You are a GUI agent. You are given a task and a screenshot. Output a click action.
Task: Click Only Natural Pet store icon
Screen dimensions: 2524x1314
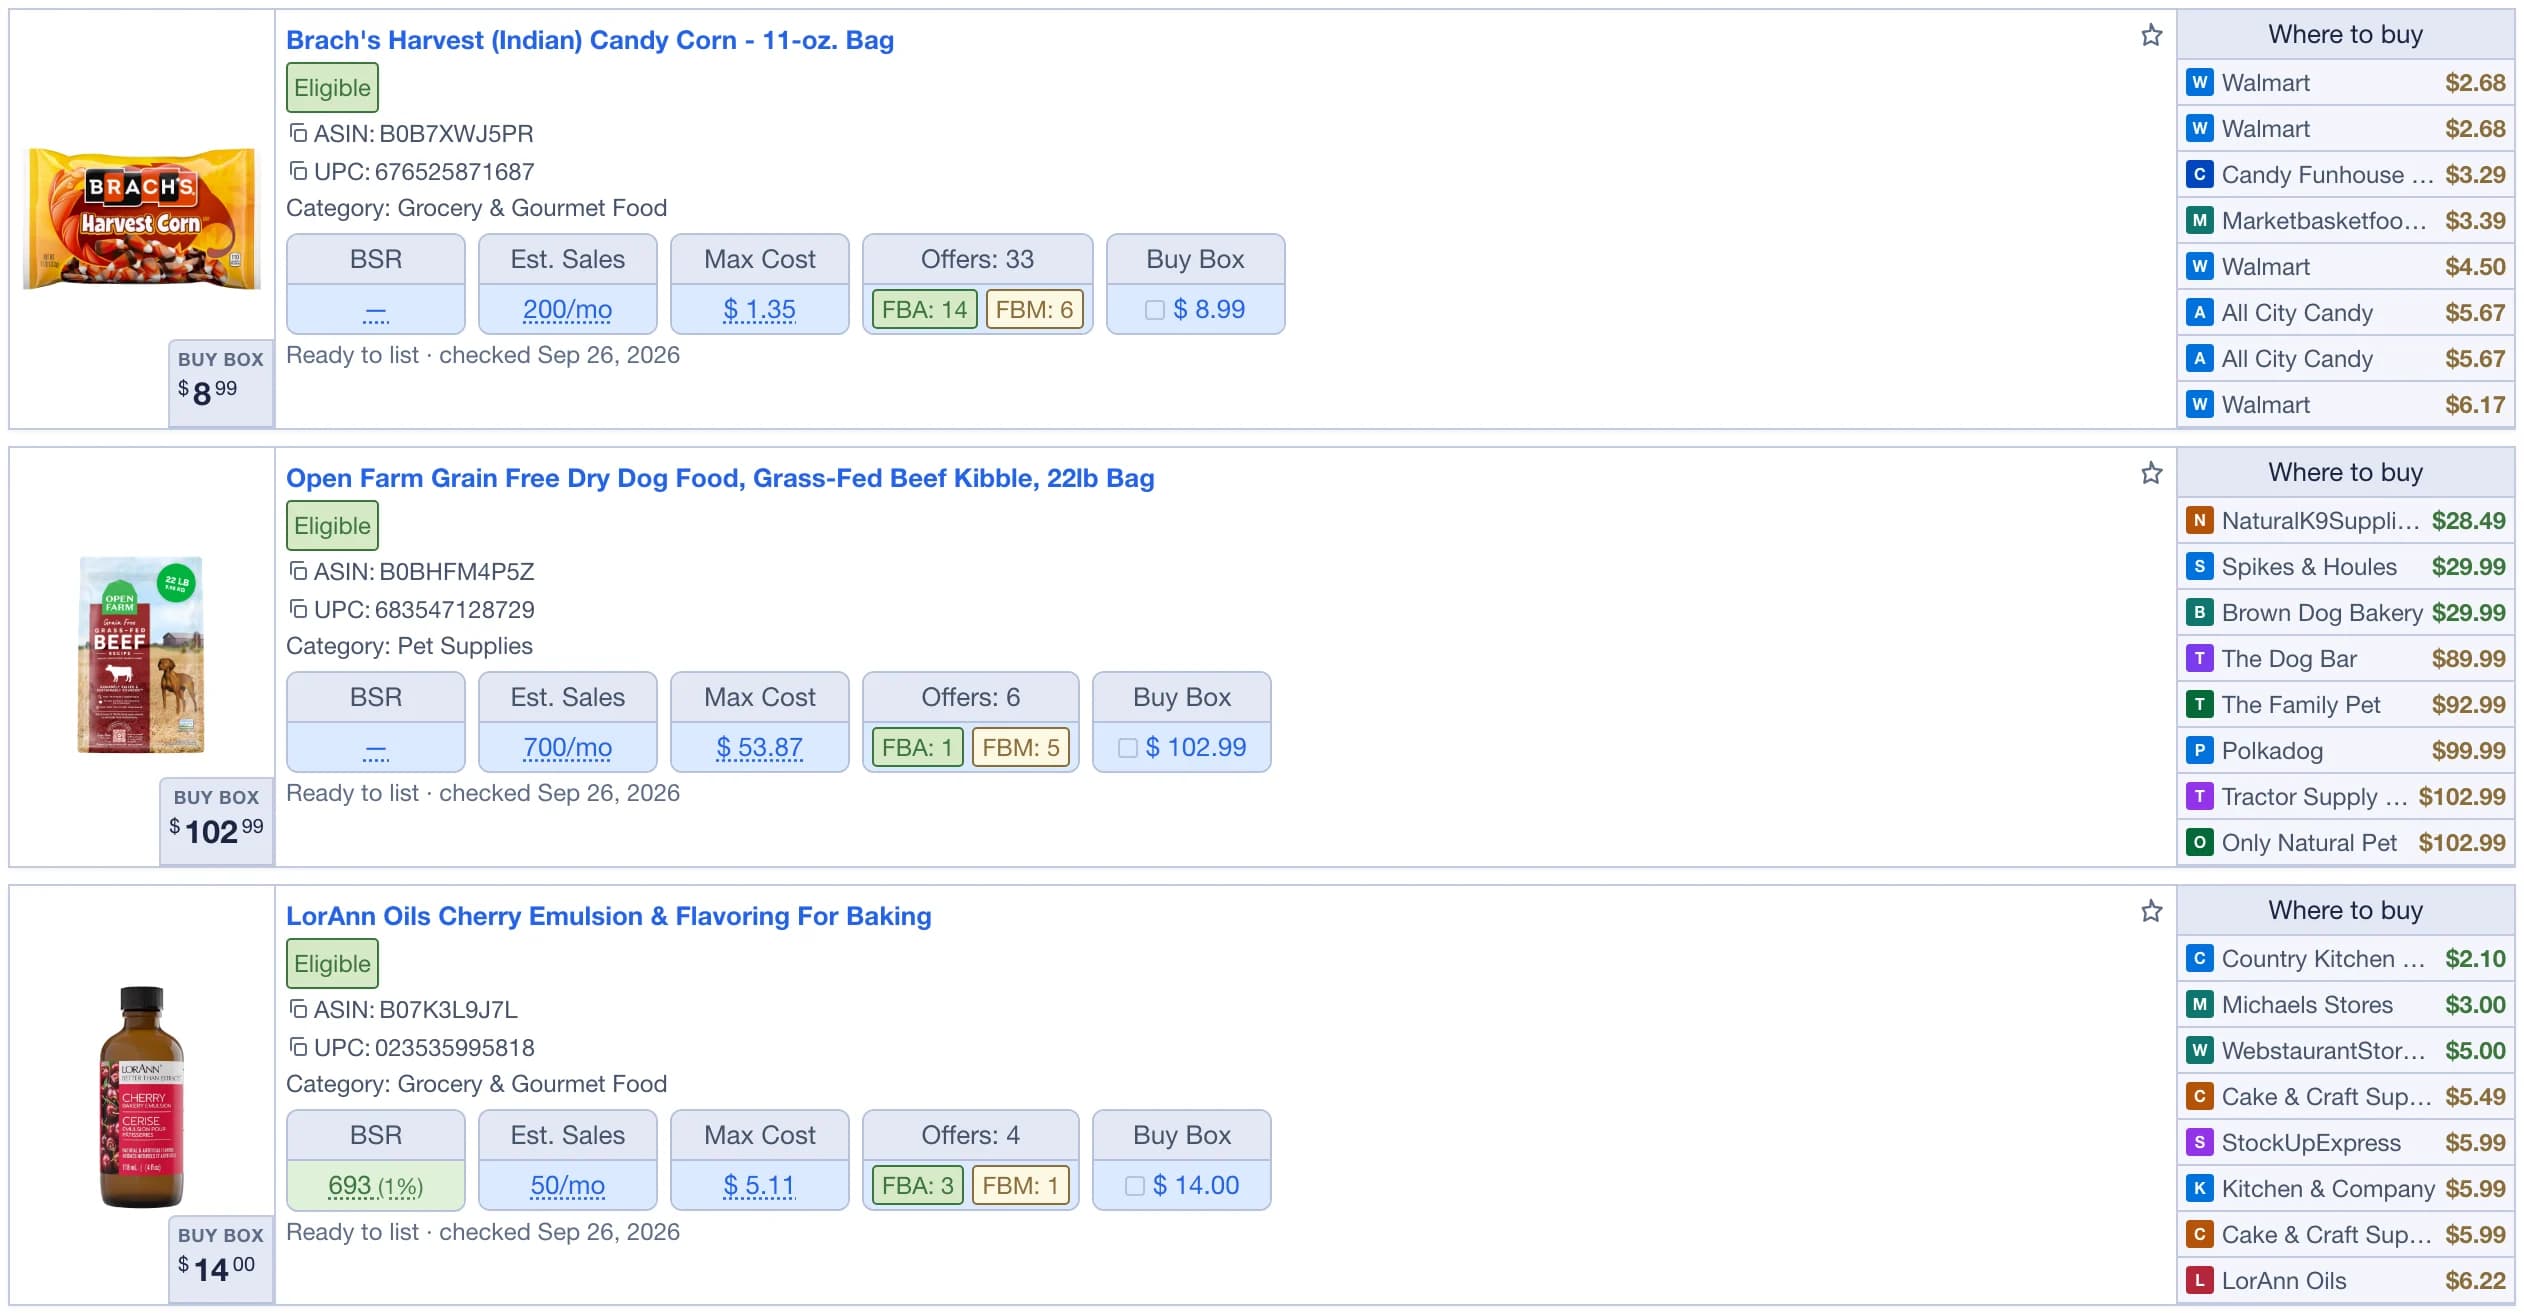pos(2199,842)
